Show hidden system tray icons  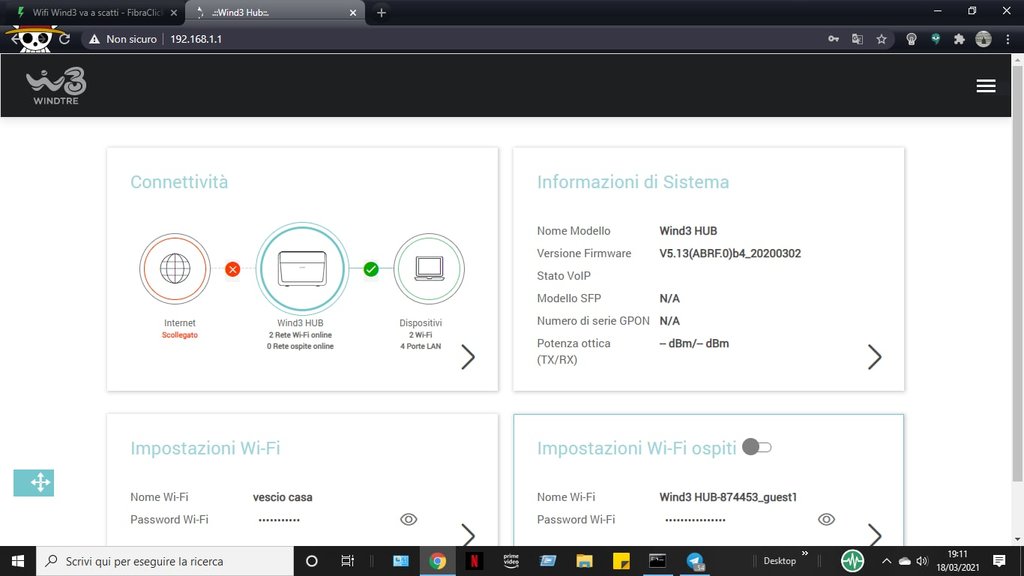(886, 561)
